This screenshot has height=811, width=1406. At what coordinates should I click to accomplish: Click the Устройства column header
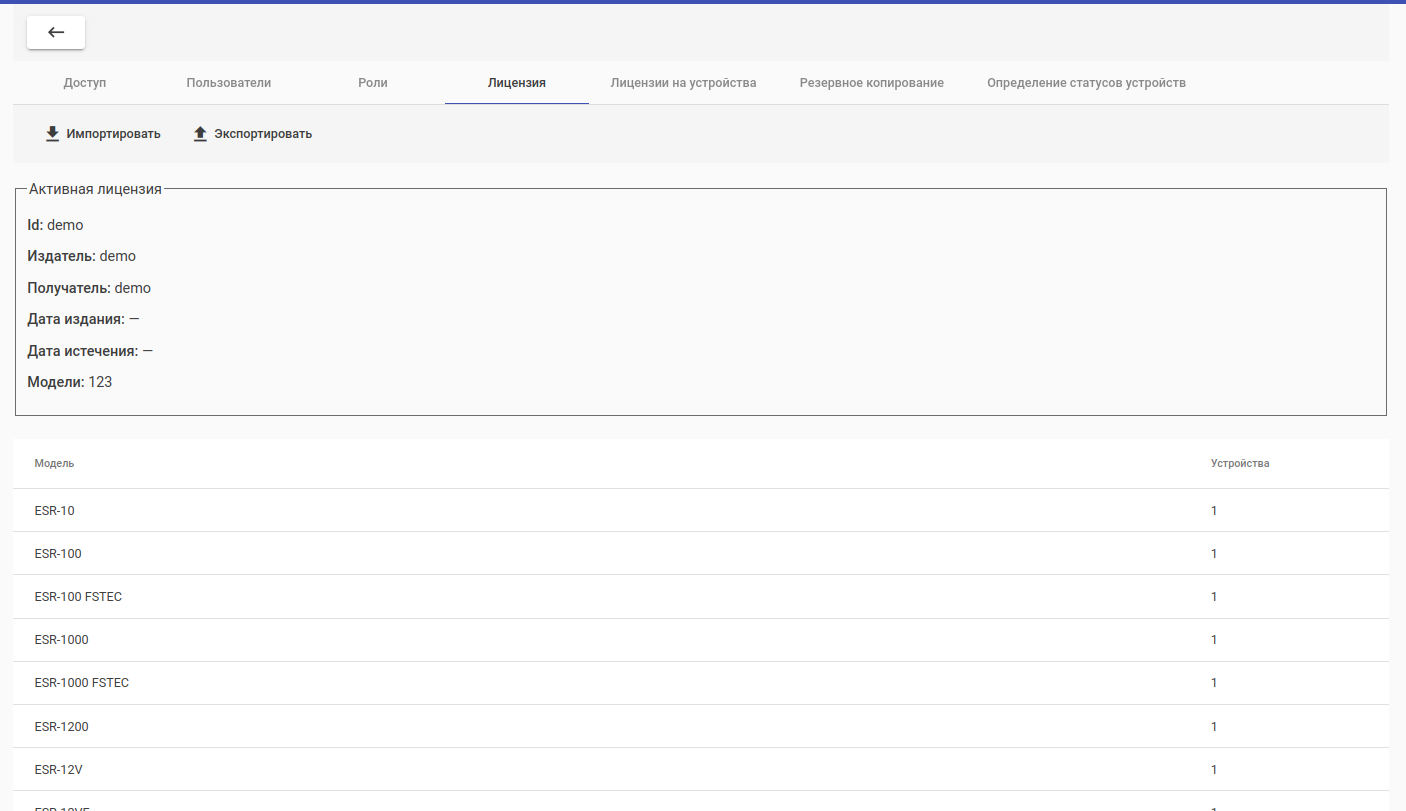click(1240, 464)
